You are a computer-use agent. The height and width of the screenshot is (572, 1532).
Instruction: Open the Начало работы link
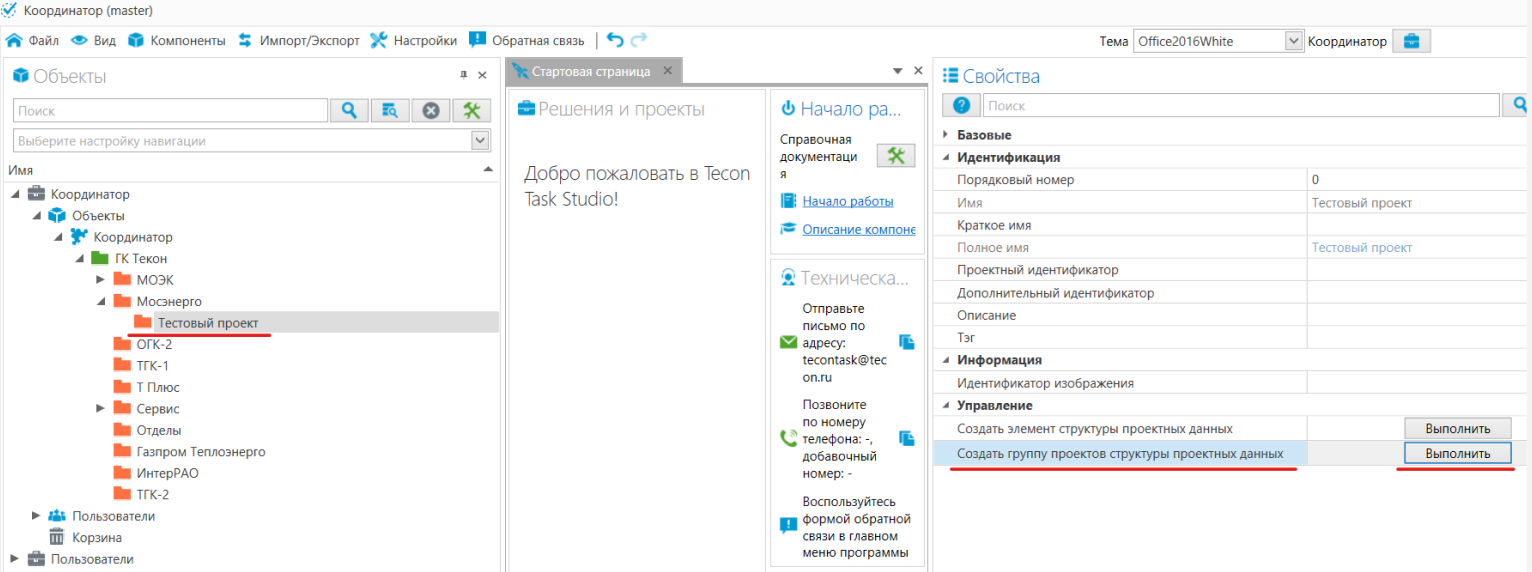click(x=848, y=201)
